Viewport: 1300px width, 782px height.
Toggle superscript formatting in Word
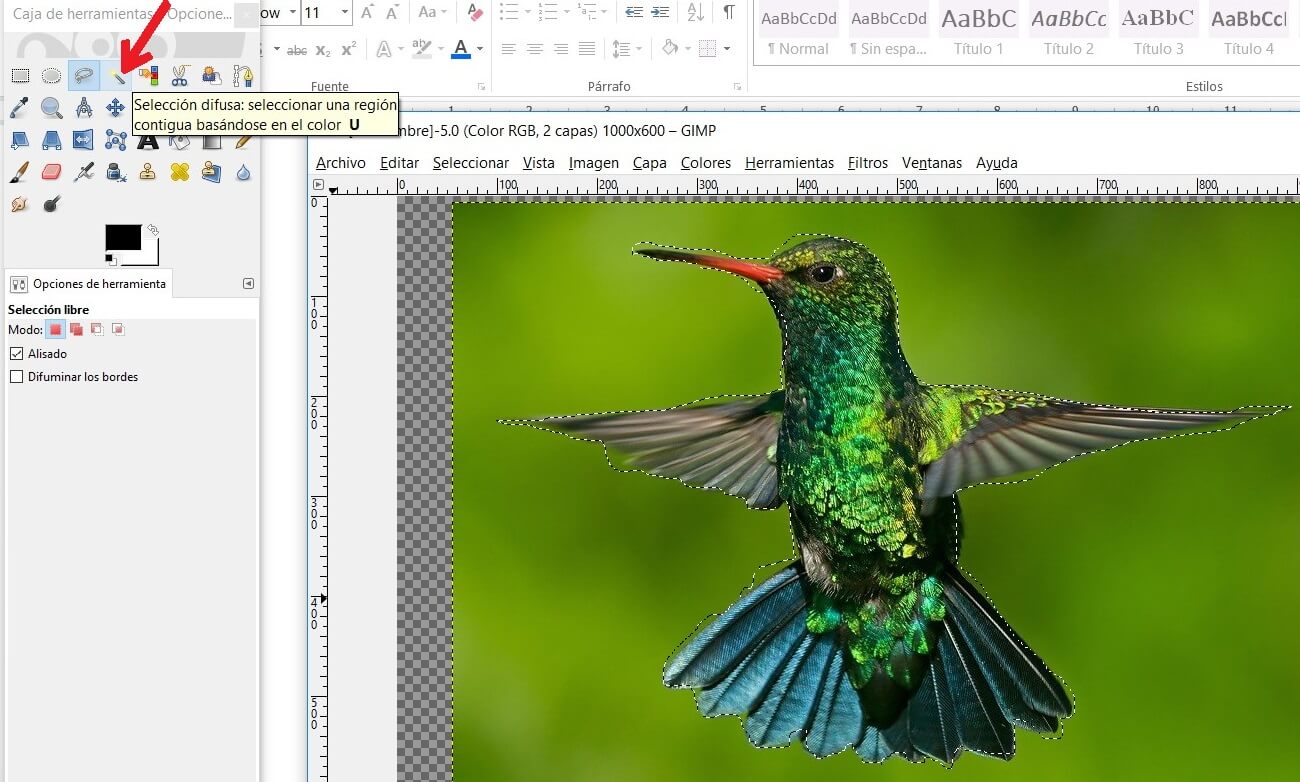click(x=348, y=50)
